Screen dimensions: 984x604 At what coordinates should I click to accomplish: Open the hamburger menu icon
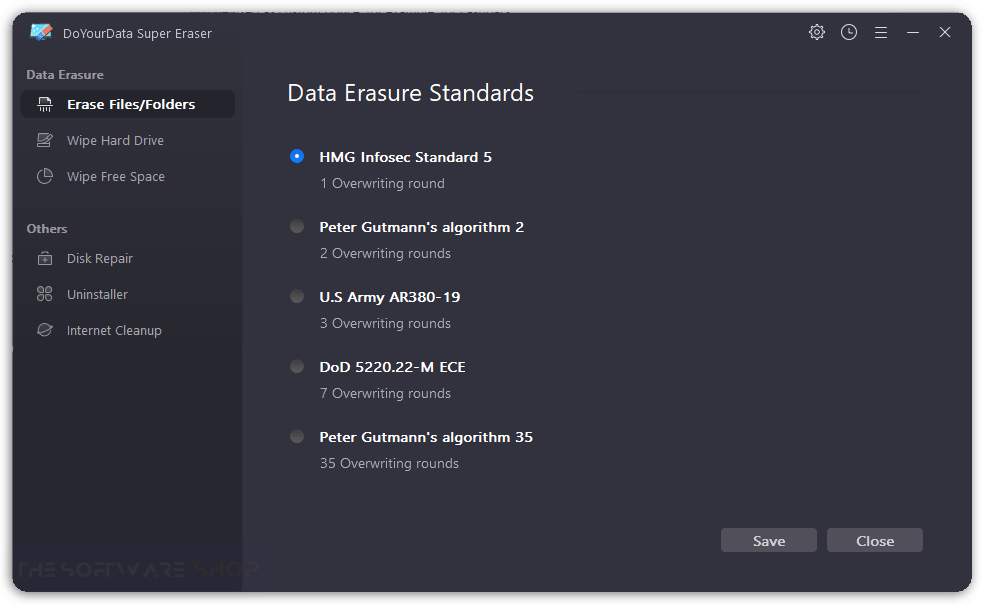880,32
